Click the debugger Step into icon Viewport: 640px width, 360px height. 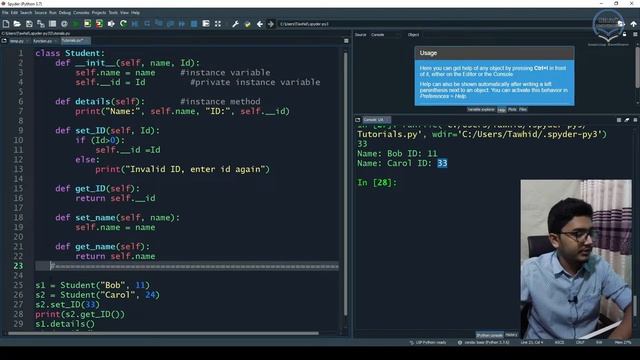point(159,24)
